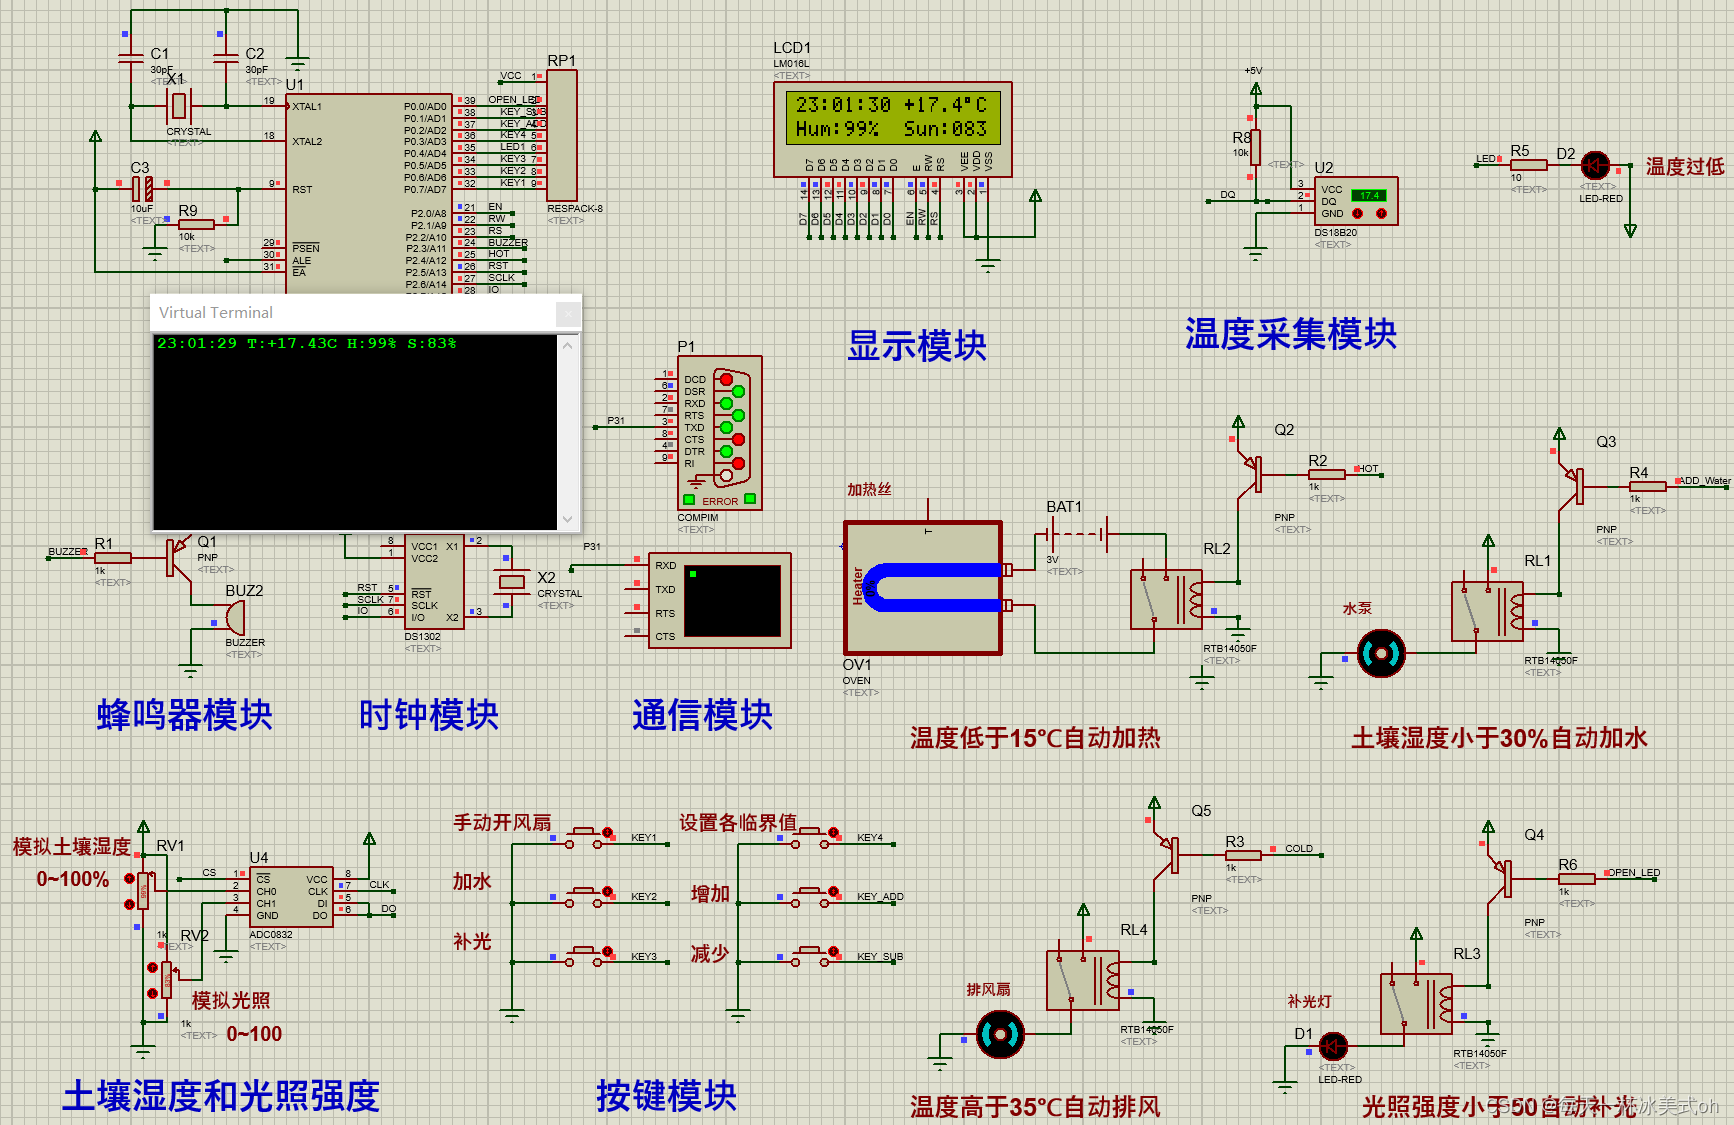Decrease RV2 light intensity potentiometer
This screenshot has width=1734, height=1125.
153,993
